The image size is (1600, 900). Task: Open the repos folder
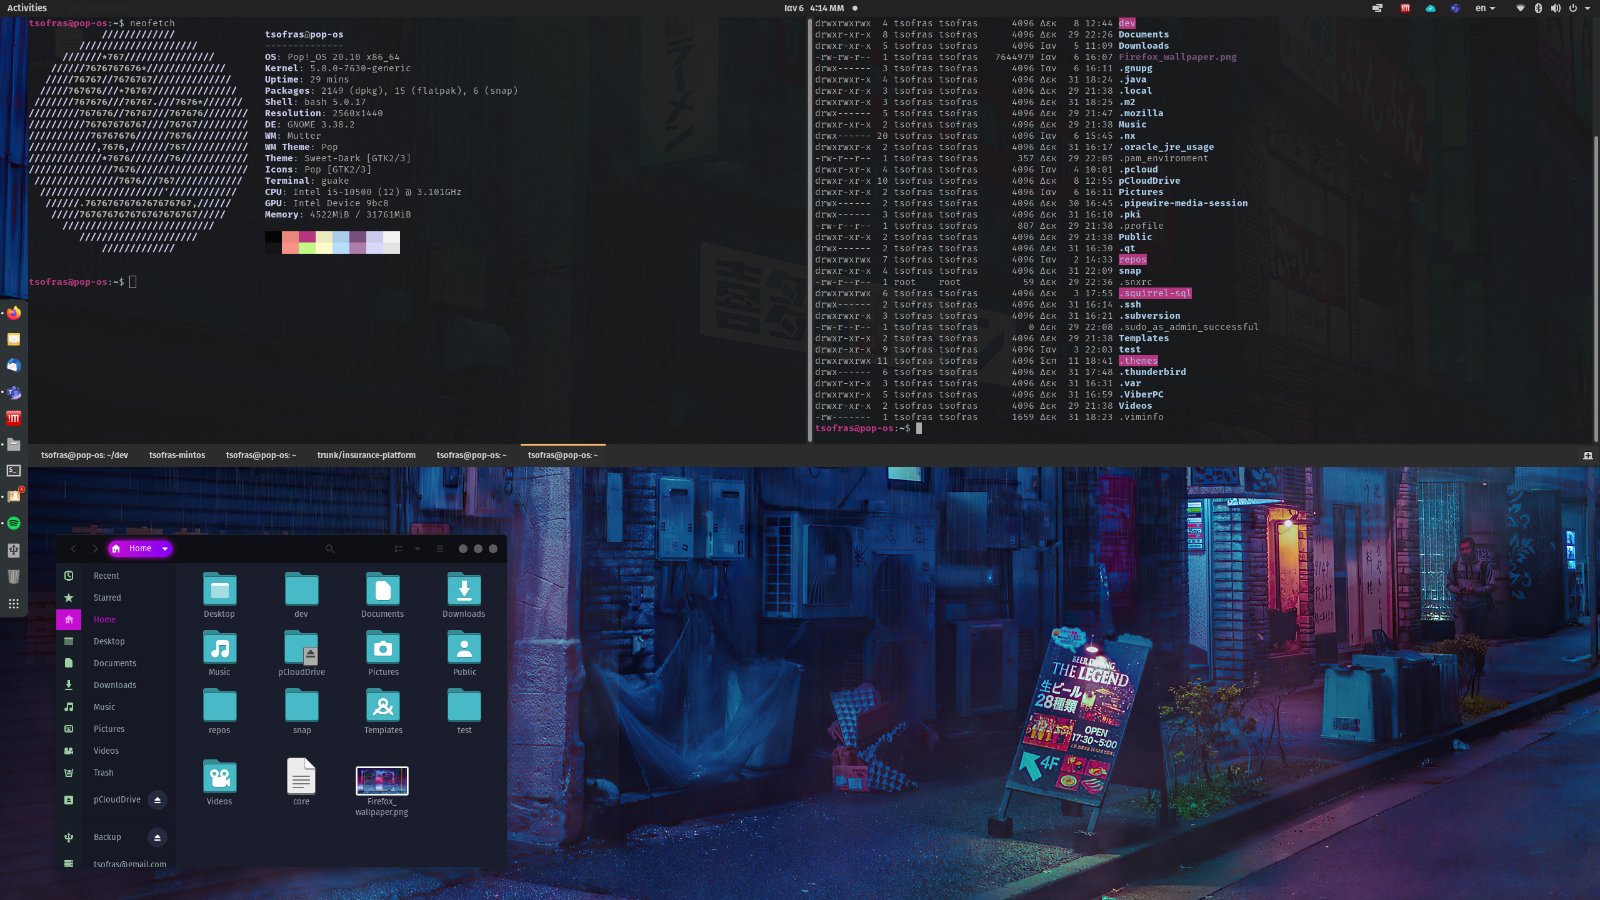[219, 711]
